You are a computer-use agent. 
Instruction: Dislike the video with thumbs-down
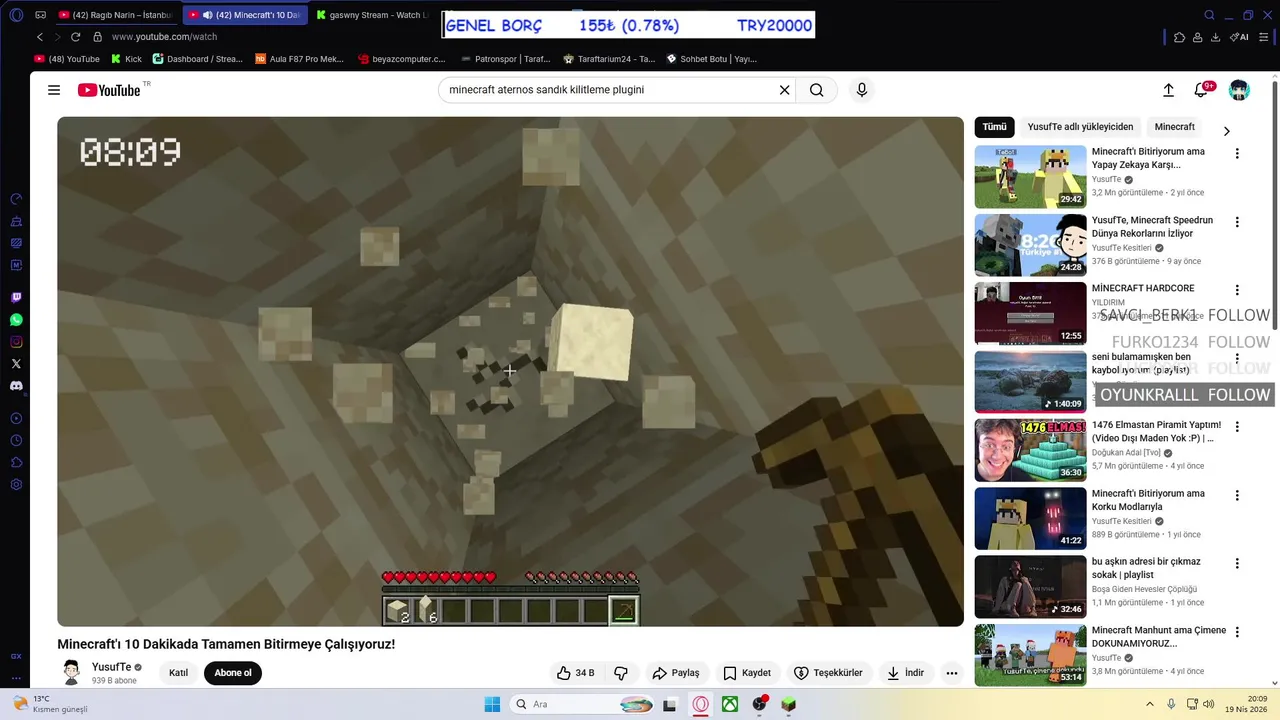[x=620, y=673]
